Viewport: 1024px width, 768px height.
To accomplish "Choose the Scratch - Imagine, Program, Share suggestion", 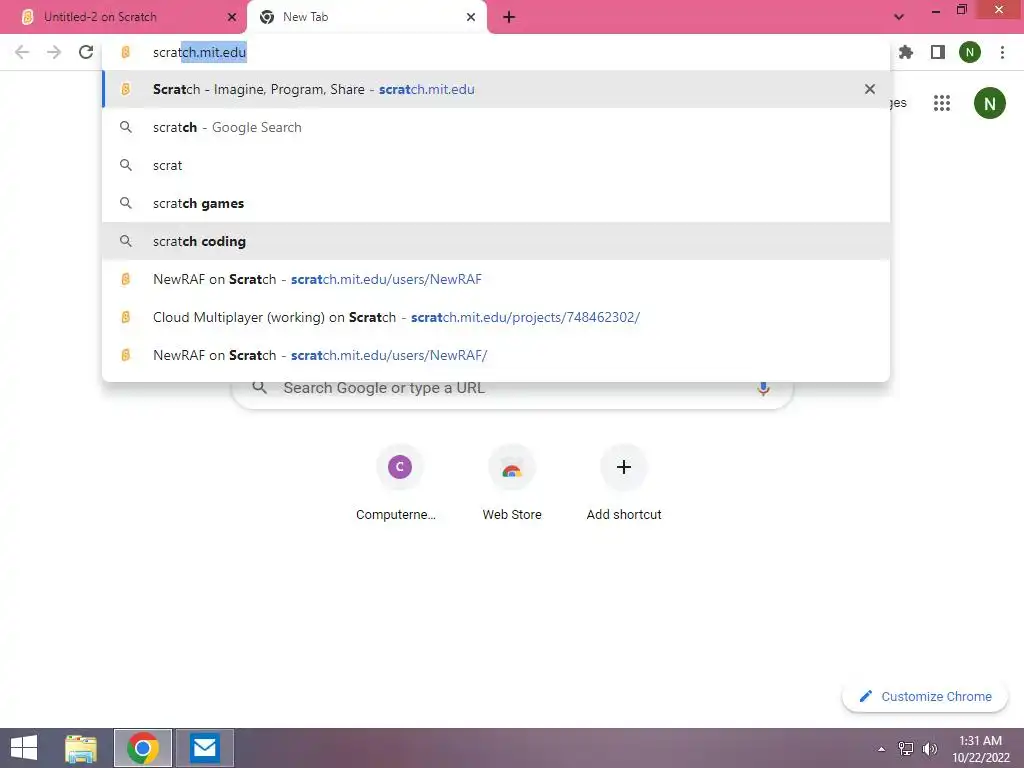I will (x=496, y=89).
